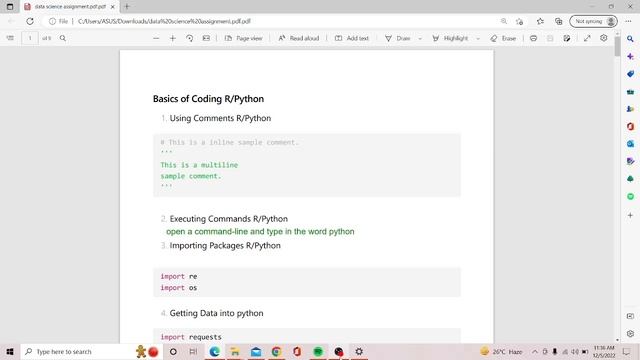Add a site to sidebar with plus
This screenshot has width=640, height=360.
pos(630,215)
